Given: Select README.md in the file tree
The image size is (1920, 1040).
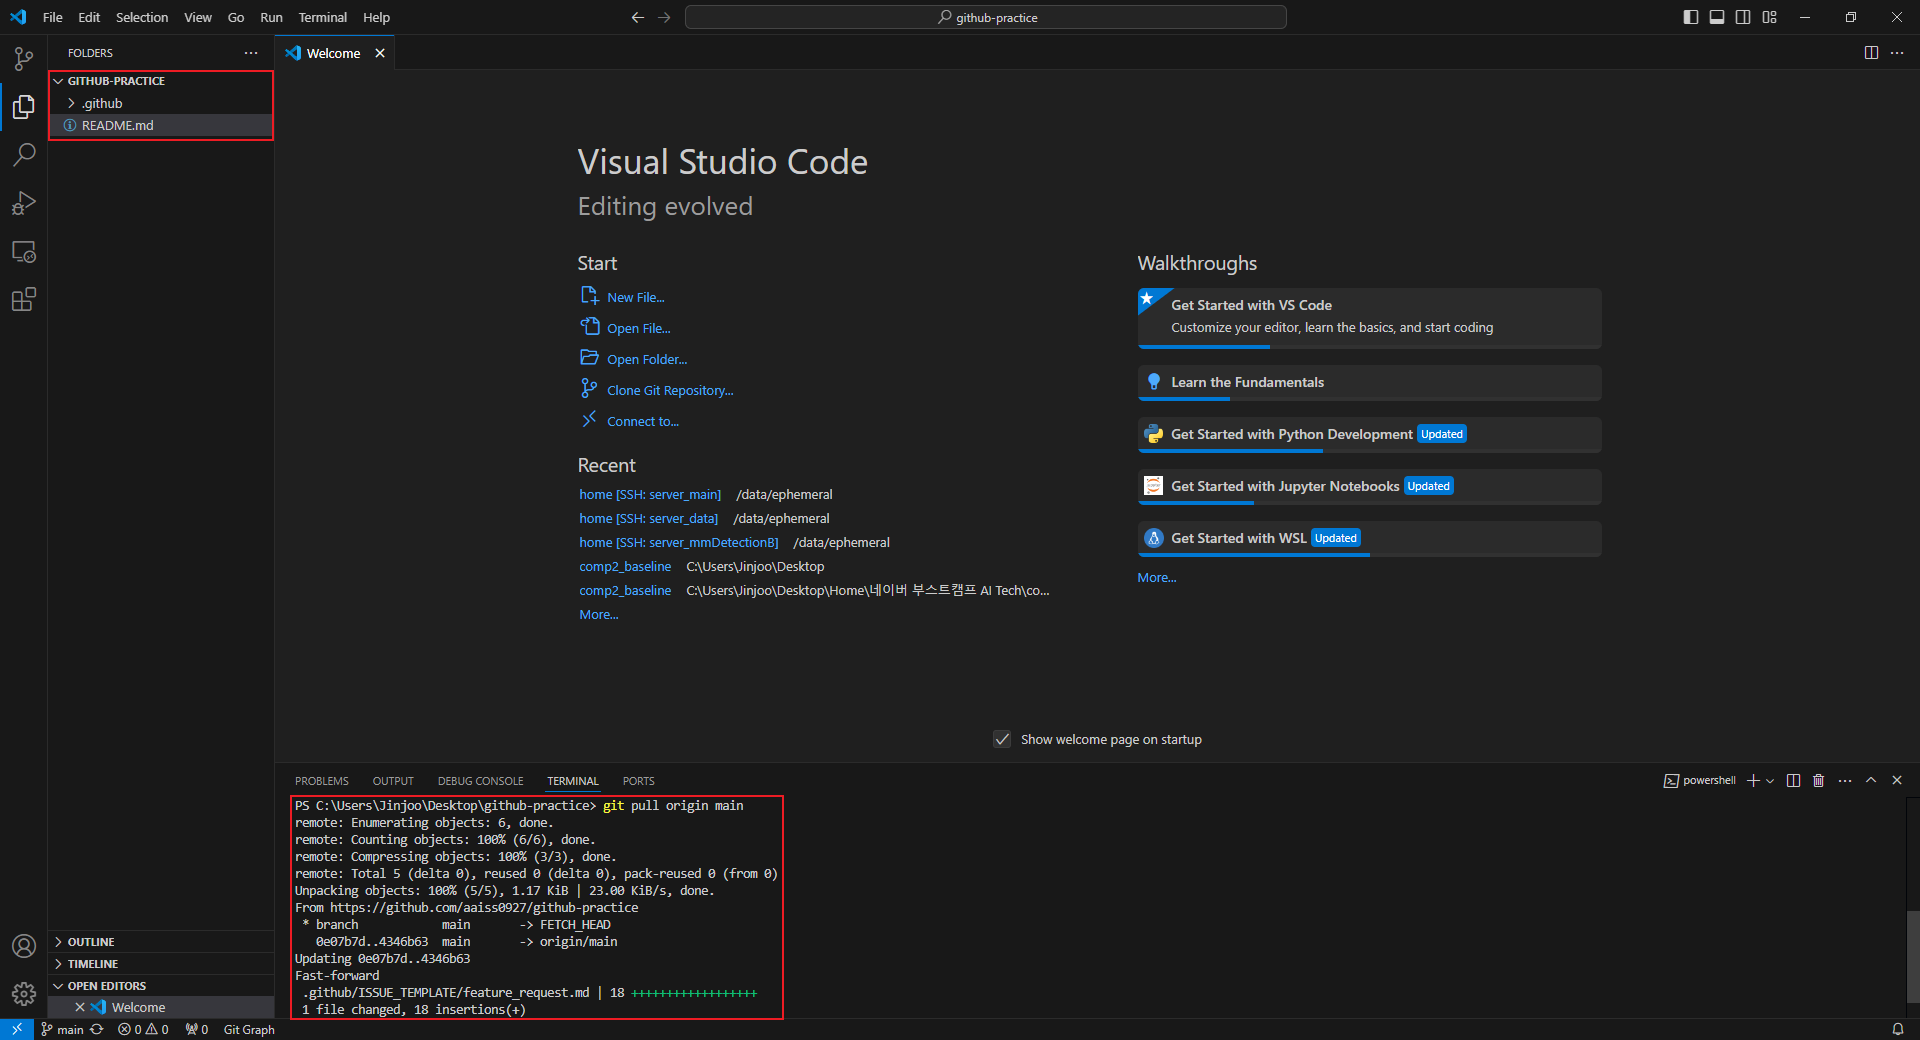Looking at the screenshot, I should click(x=161, y=125).
